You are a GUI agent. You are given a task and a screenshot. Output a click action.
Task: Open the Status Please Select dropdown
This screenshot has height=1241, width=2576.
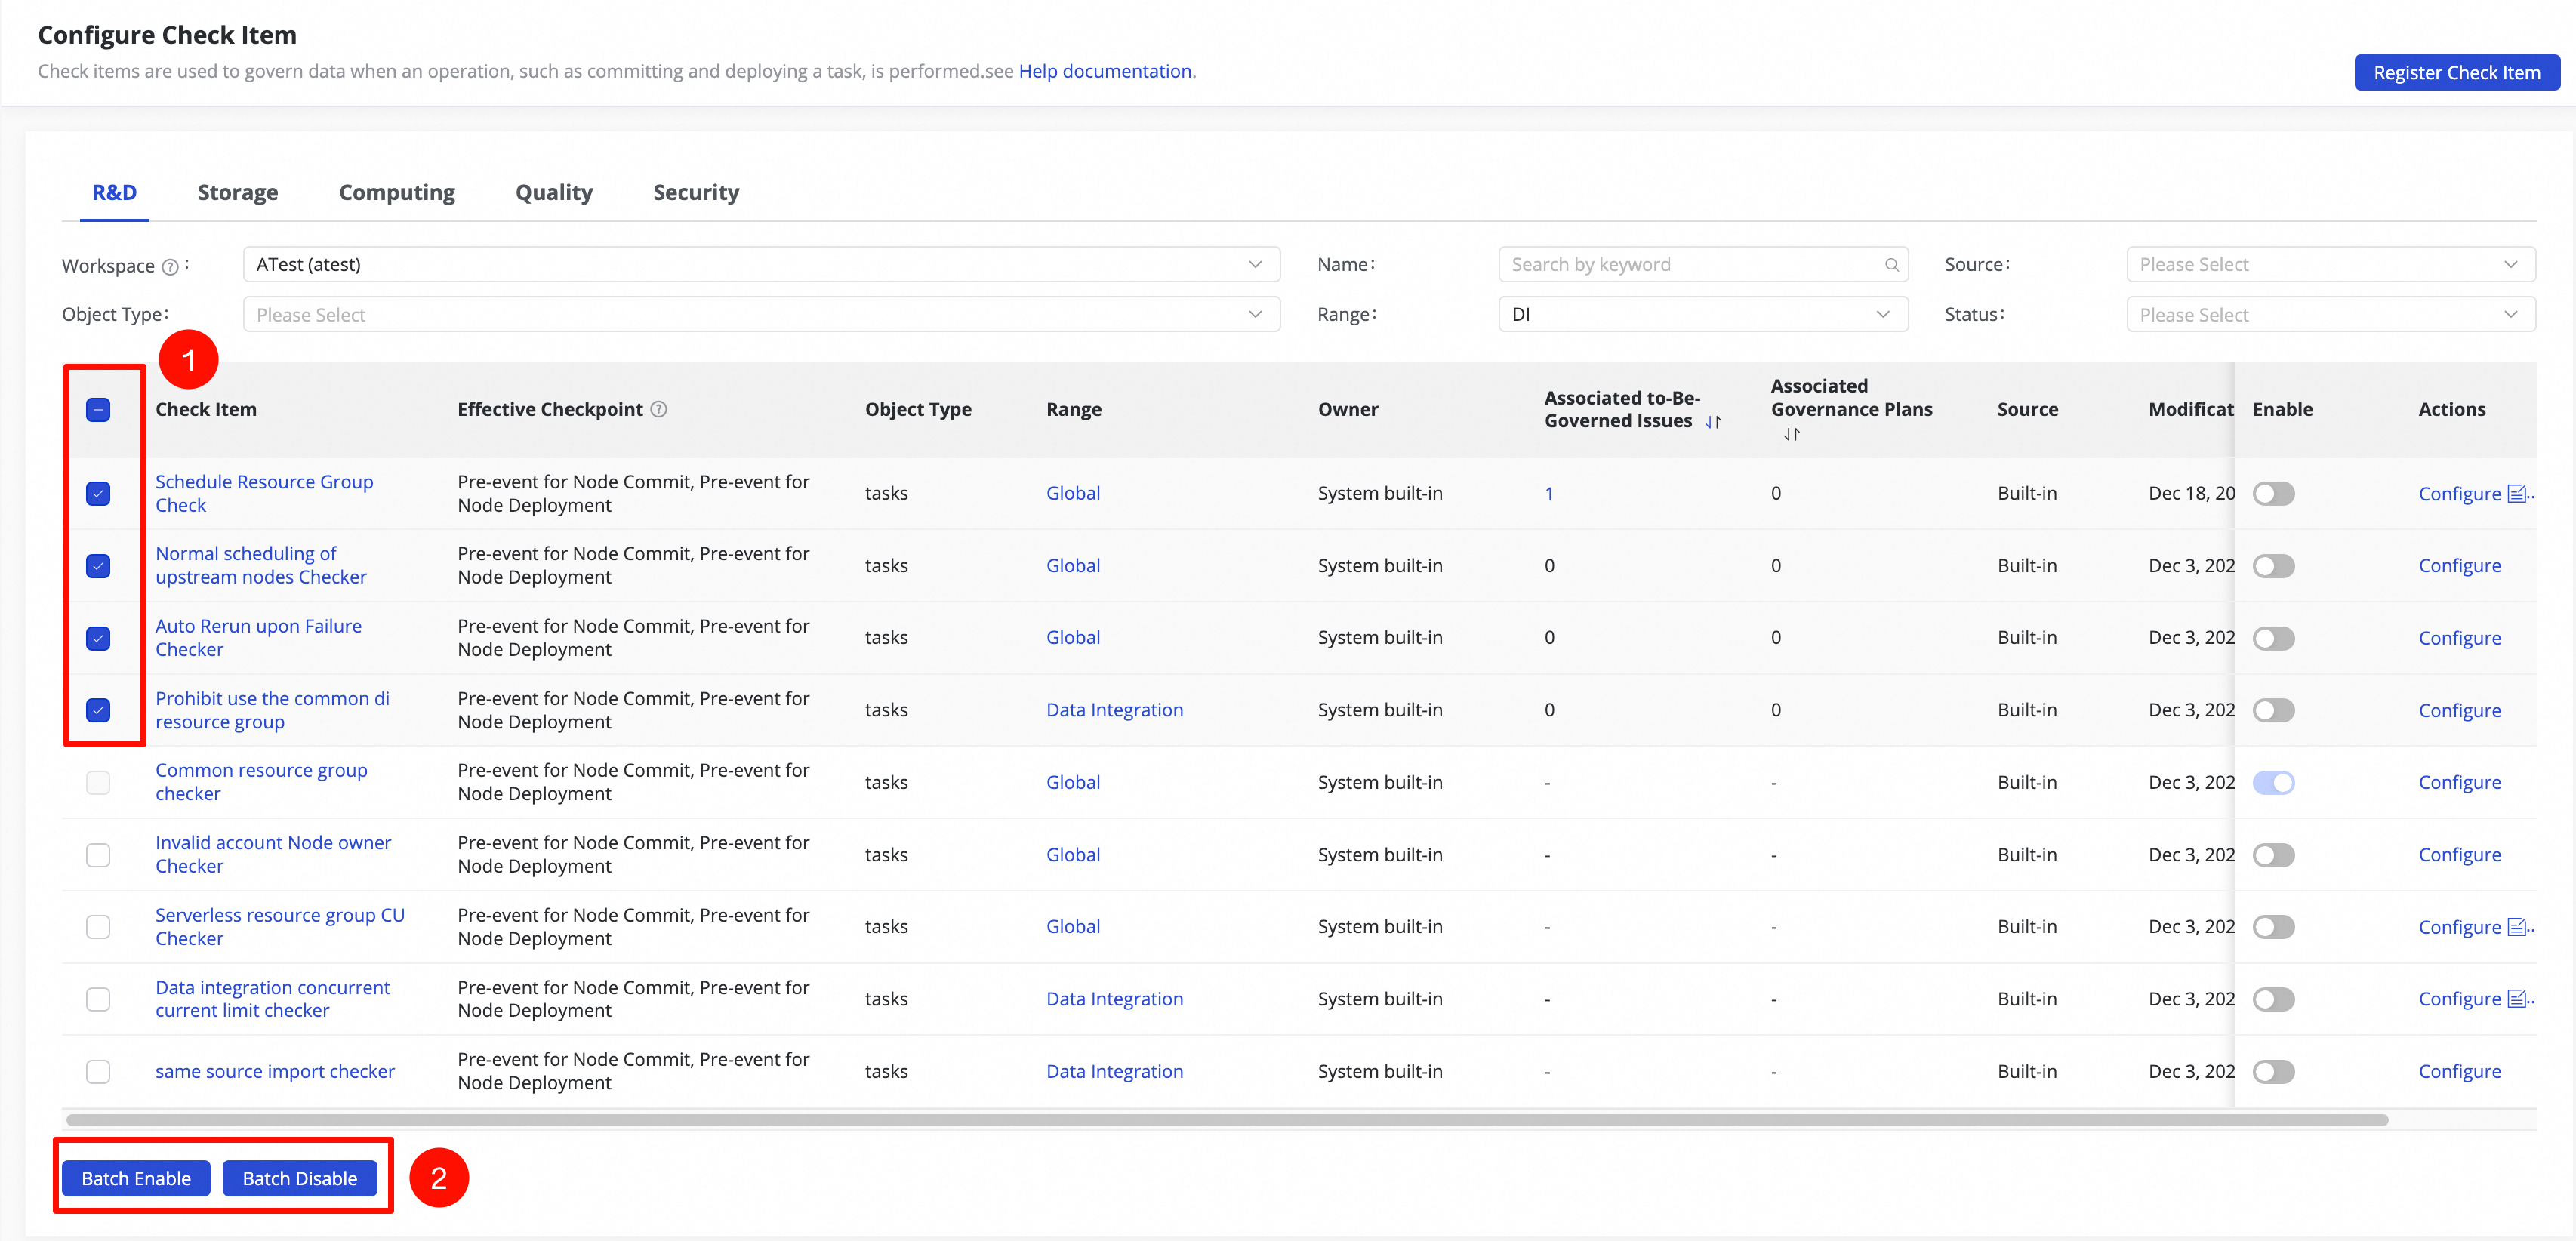2330,315
